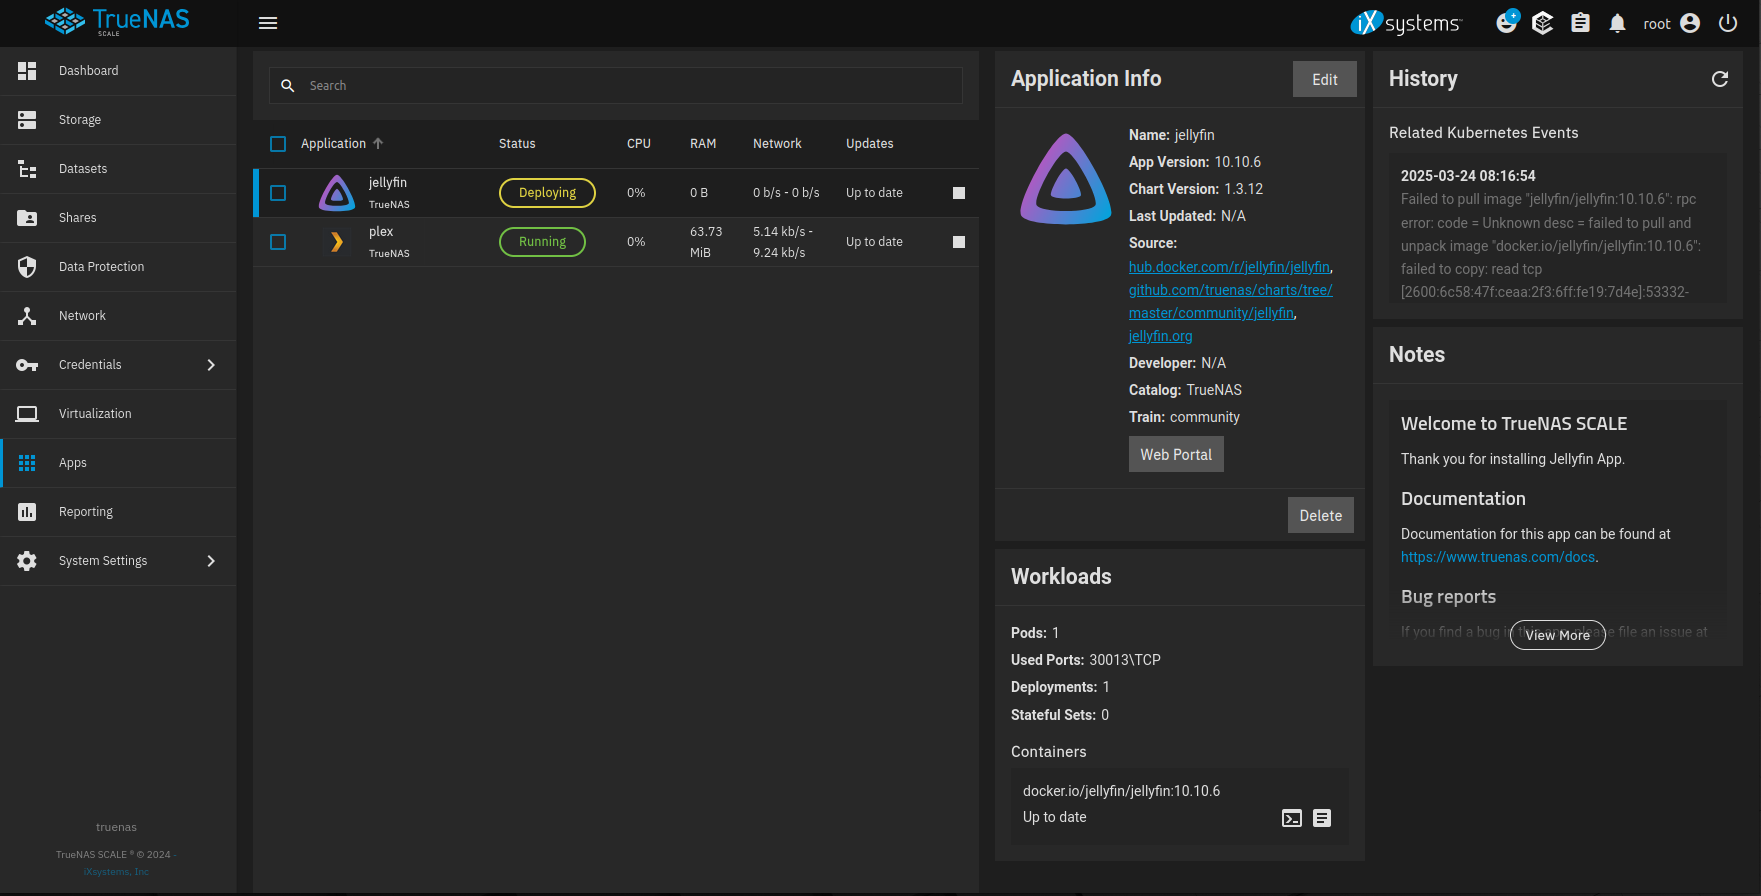Delete the jellyfin application
The image size is (1761, 896).
click(1321, 515)
